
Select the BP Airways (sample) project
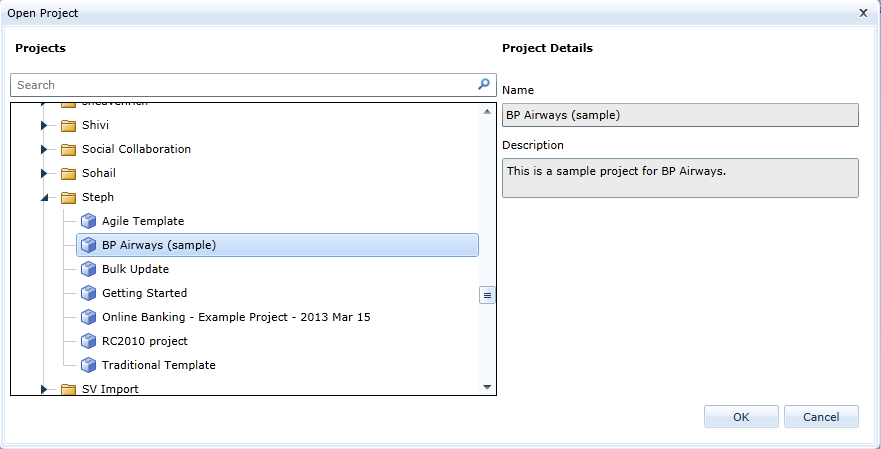(x=159, y=245)
